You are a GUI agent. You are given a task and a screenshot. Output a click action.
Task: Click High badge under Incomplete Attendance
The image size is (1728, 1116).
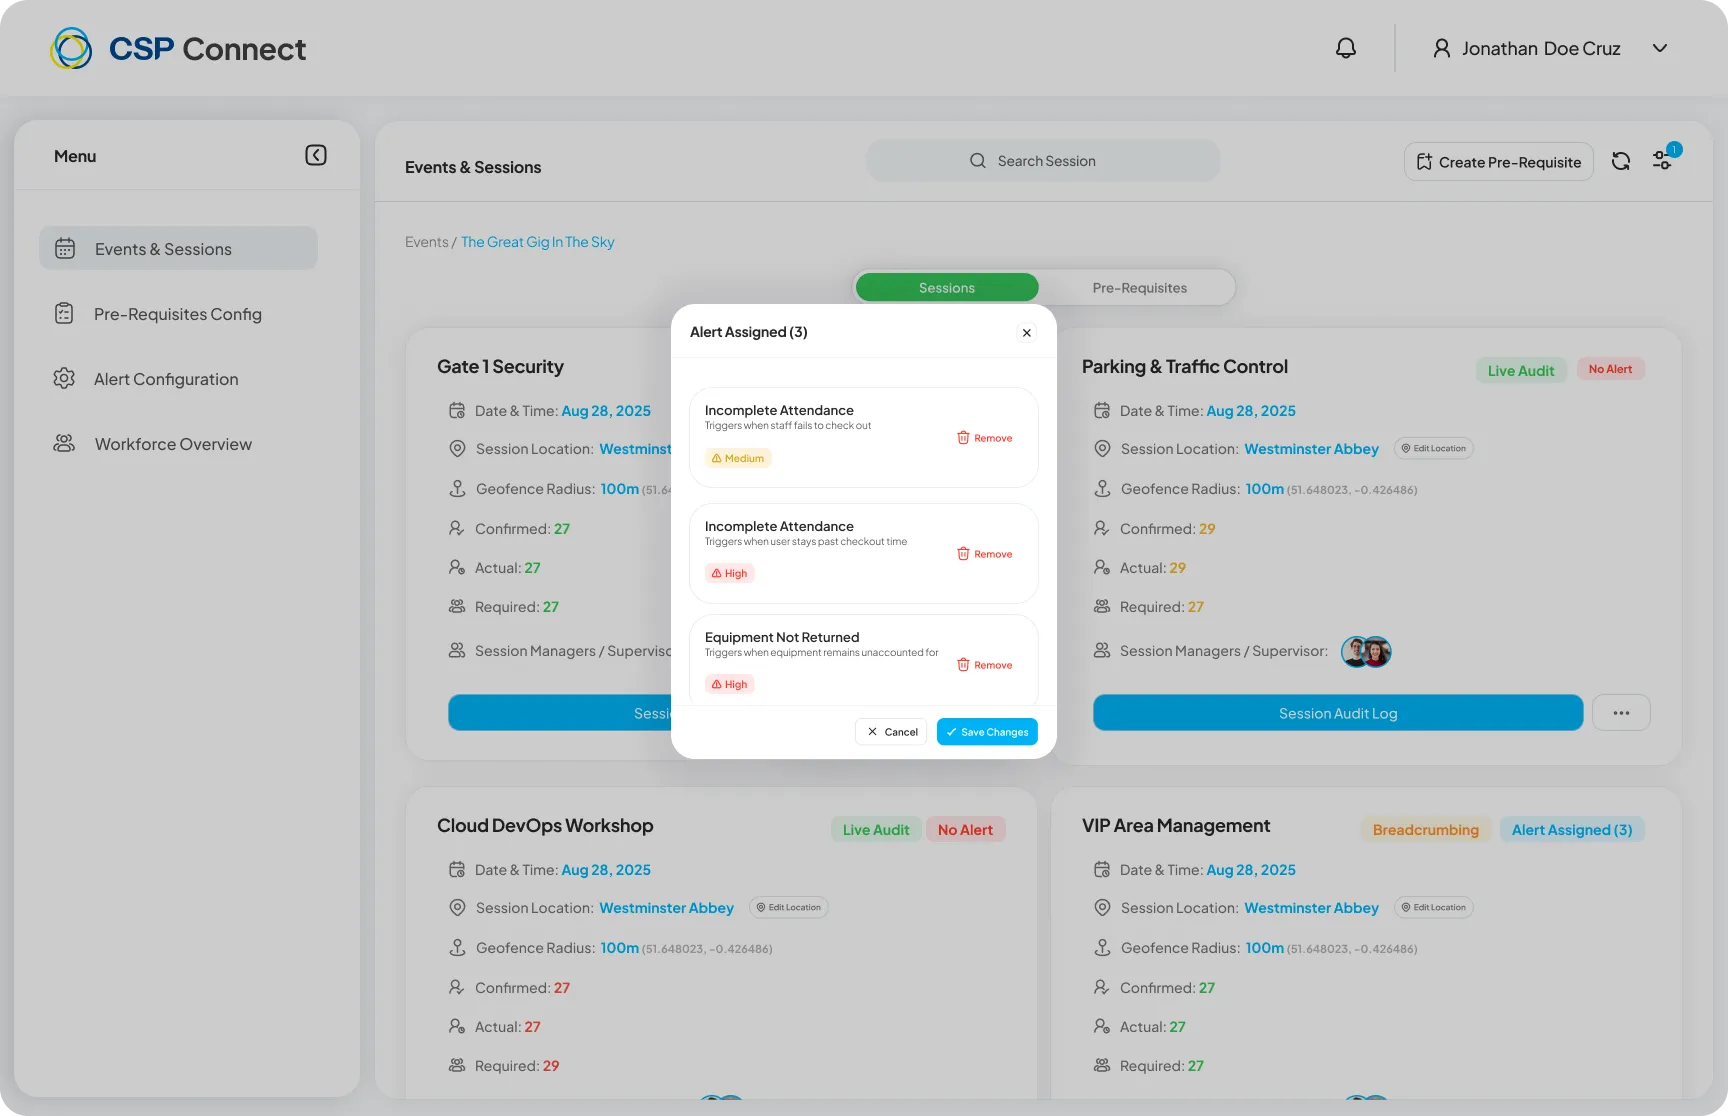(730, 573)
